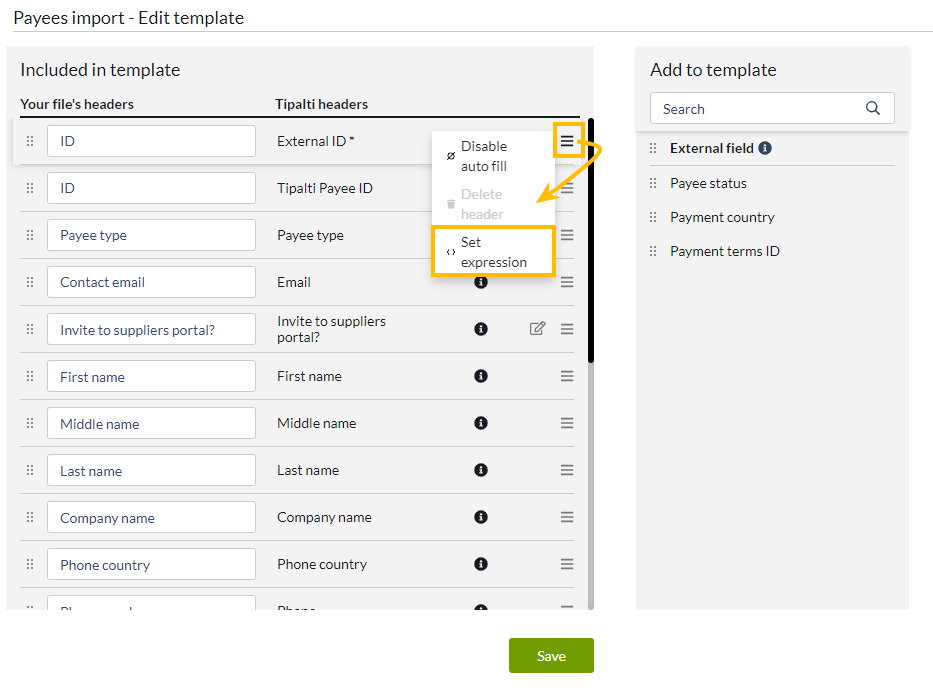The height and width of the screenshot is (688, 933).
Task: Edit the Company name file header field
Action: 151,517
